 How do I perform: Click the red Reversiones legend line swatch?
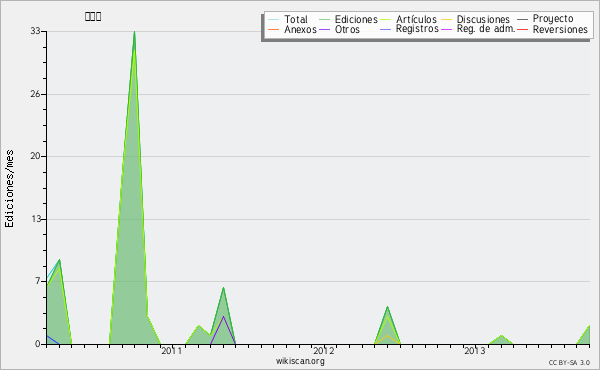522,29
